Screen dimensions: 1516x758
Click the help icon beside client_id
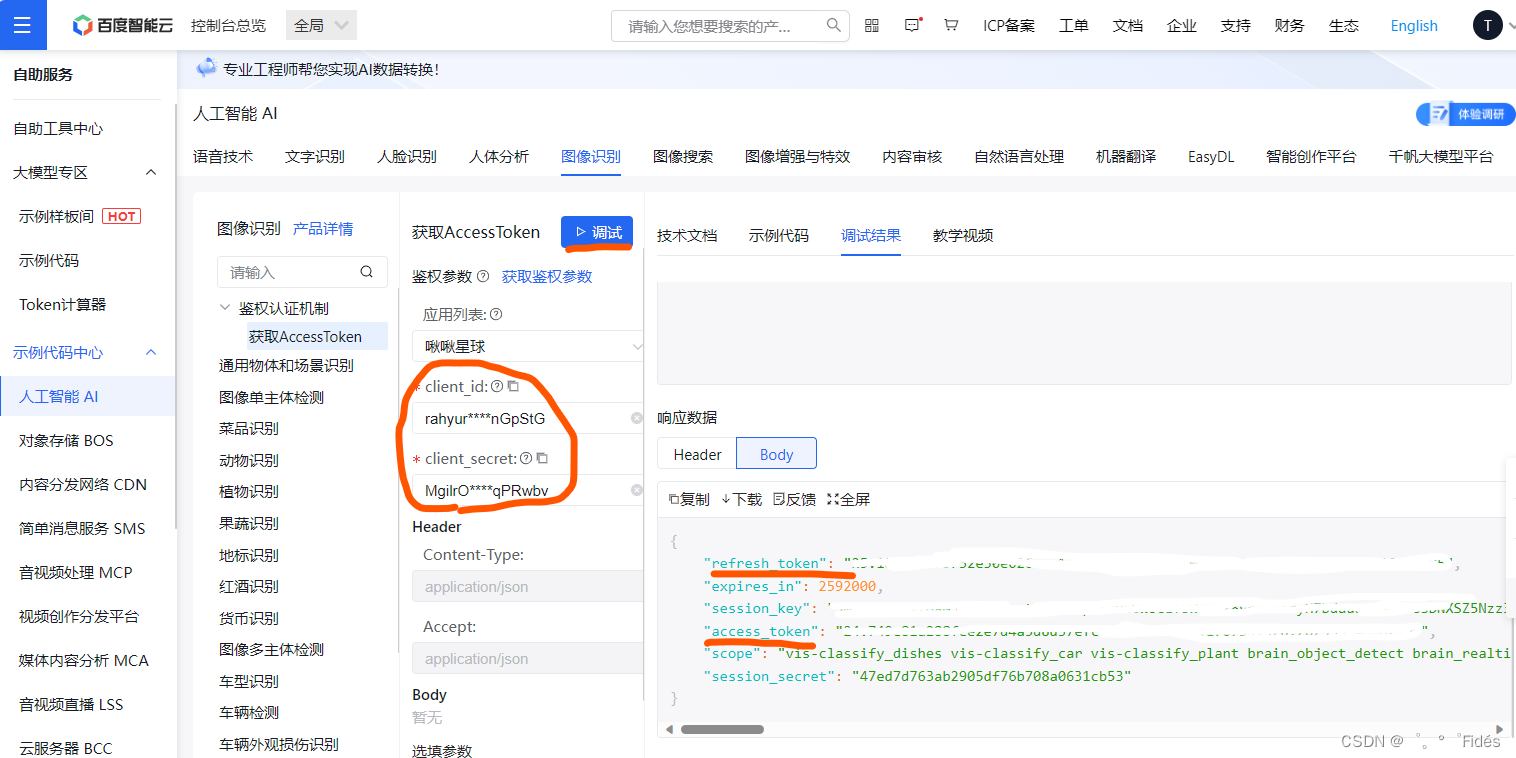point(497,386)
